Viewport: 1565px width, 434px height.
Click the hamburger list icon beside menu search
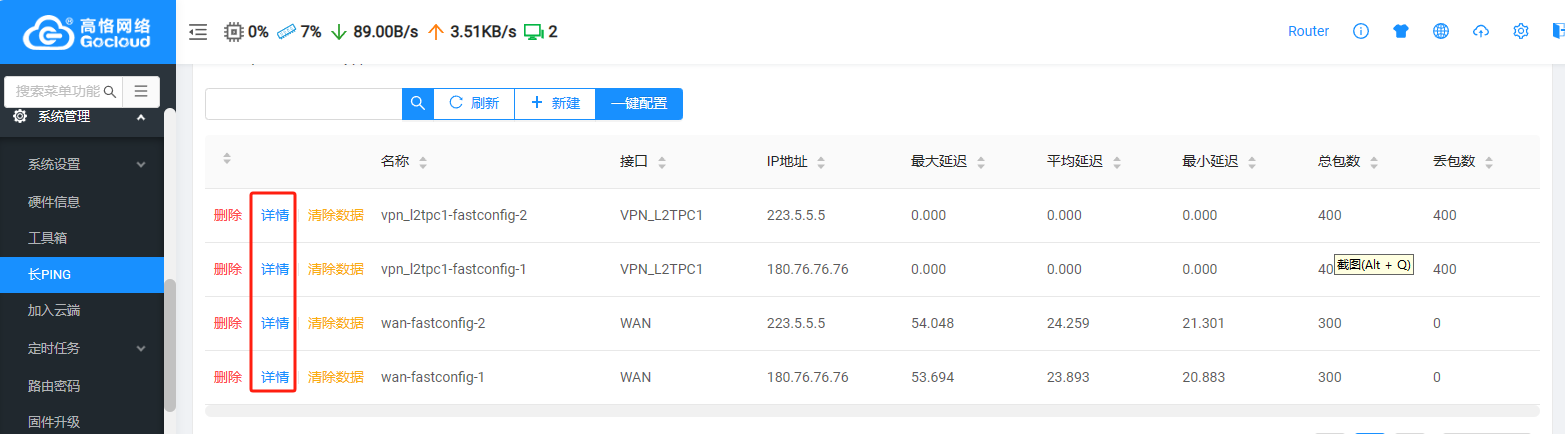[141, 91]
